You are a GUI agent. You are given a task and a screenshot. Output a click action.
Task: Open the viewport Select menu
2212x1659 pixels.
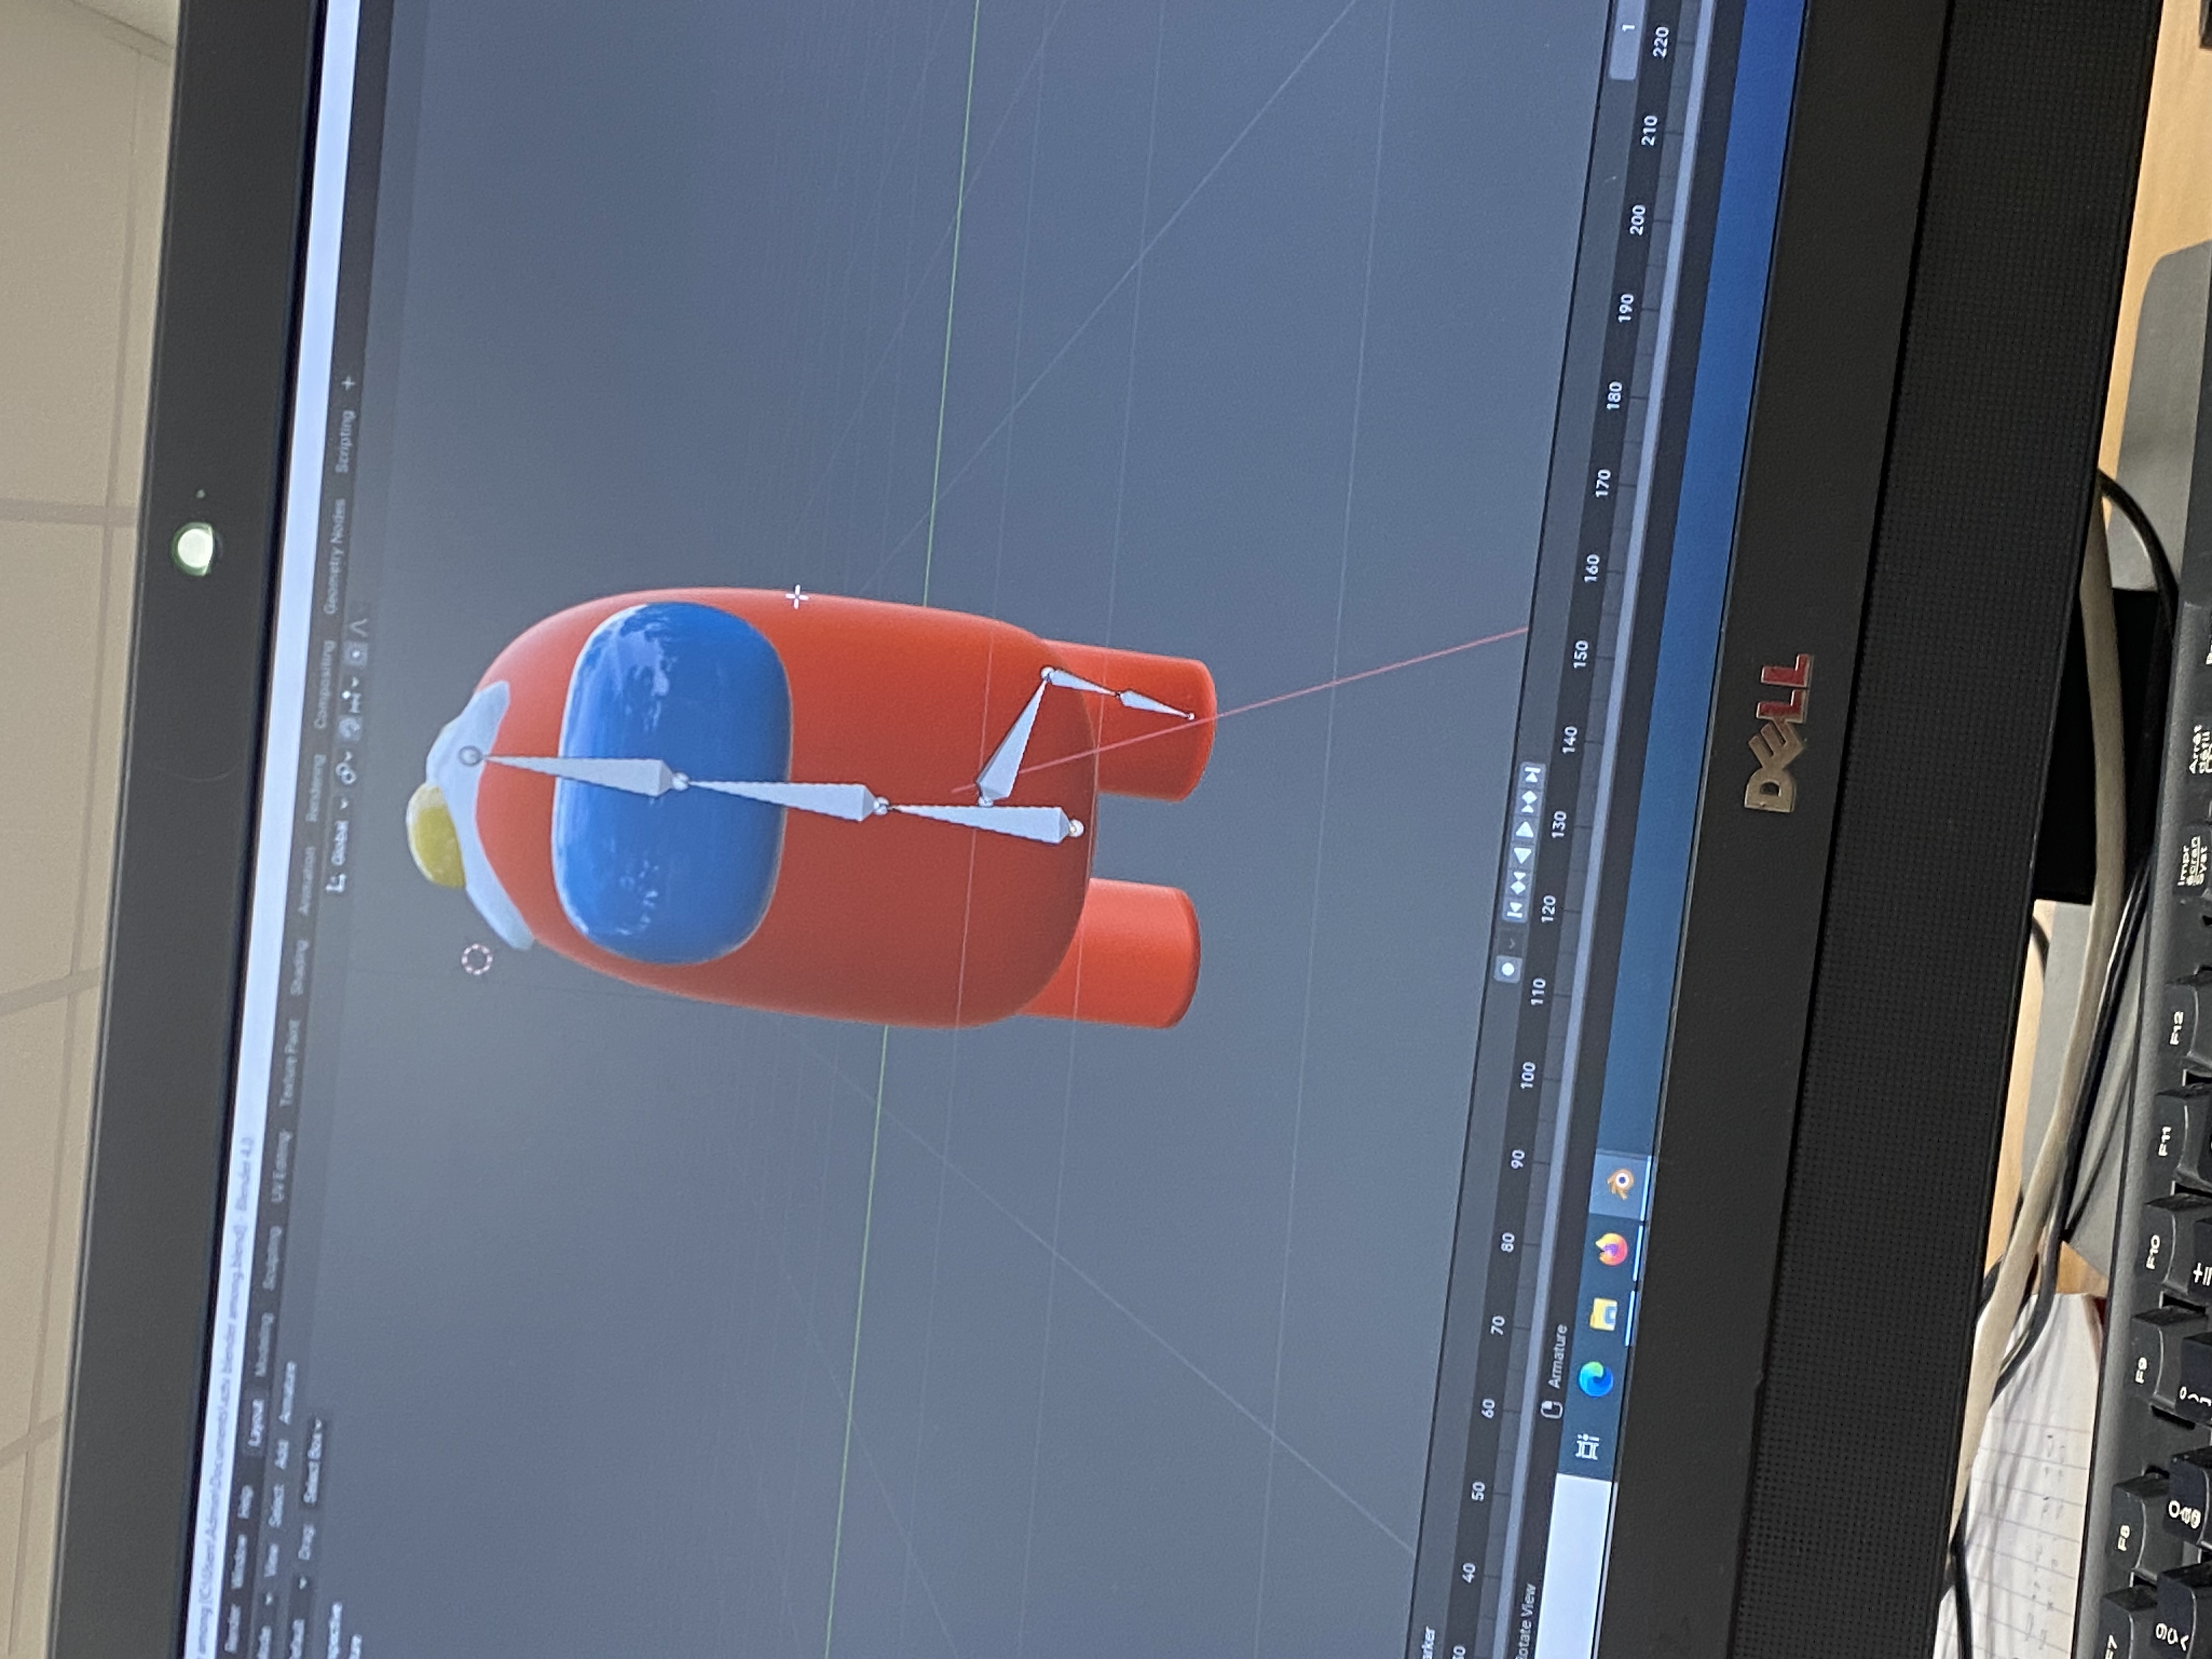[x=277, y=1506]
